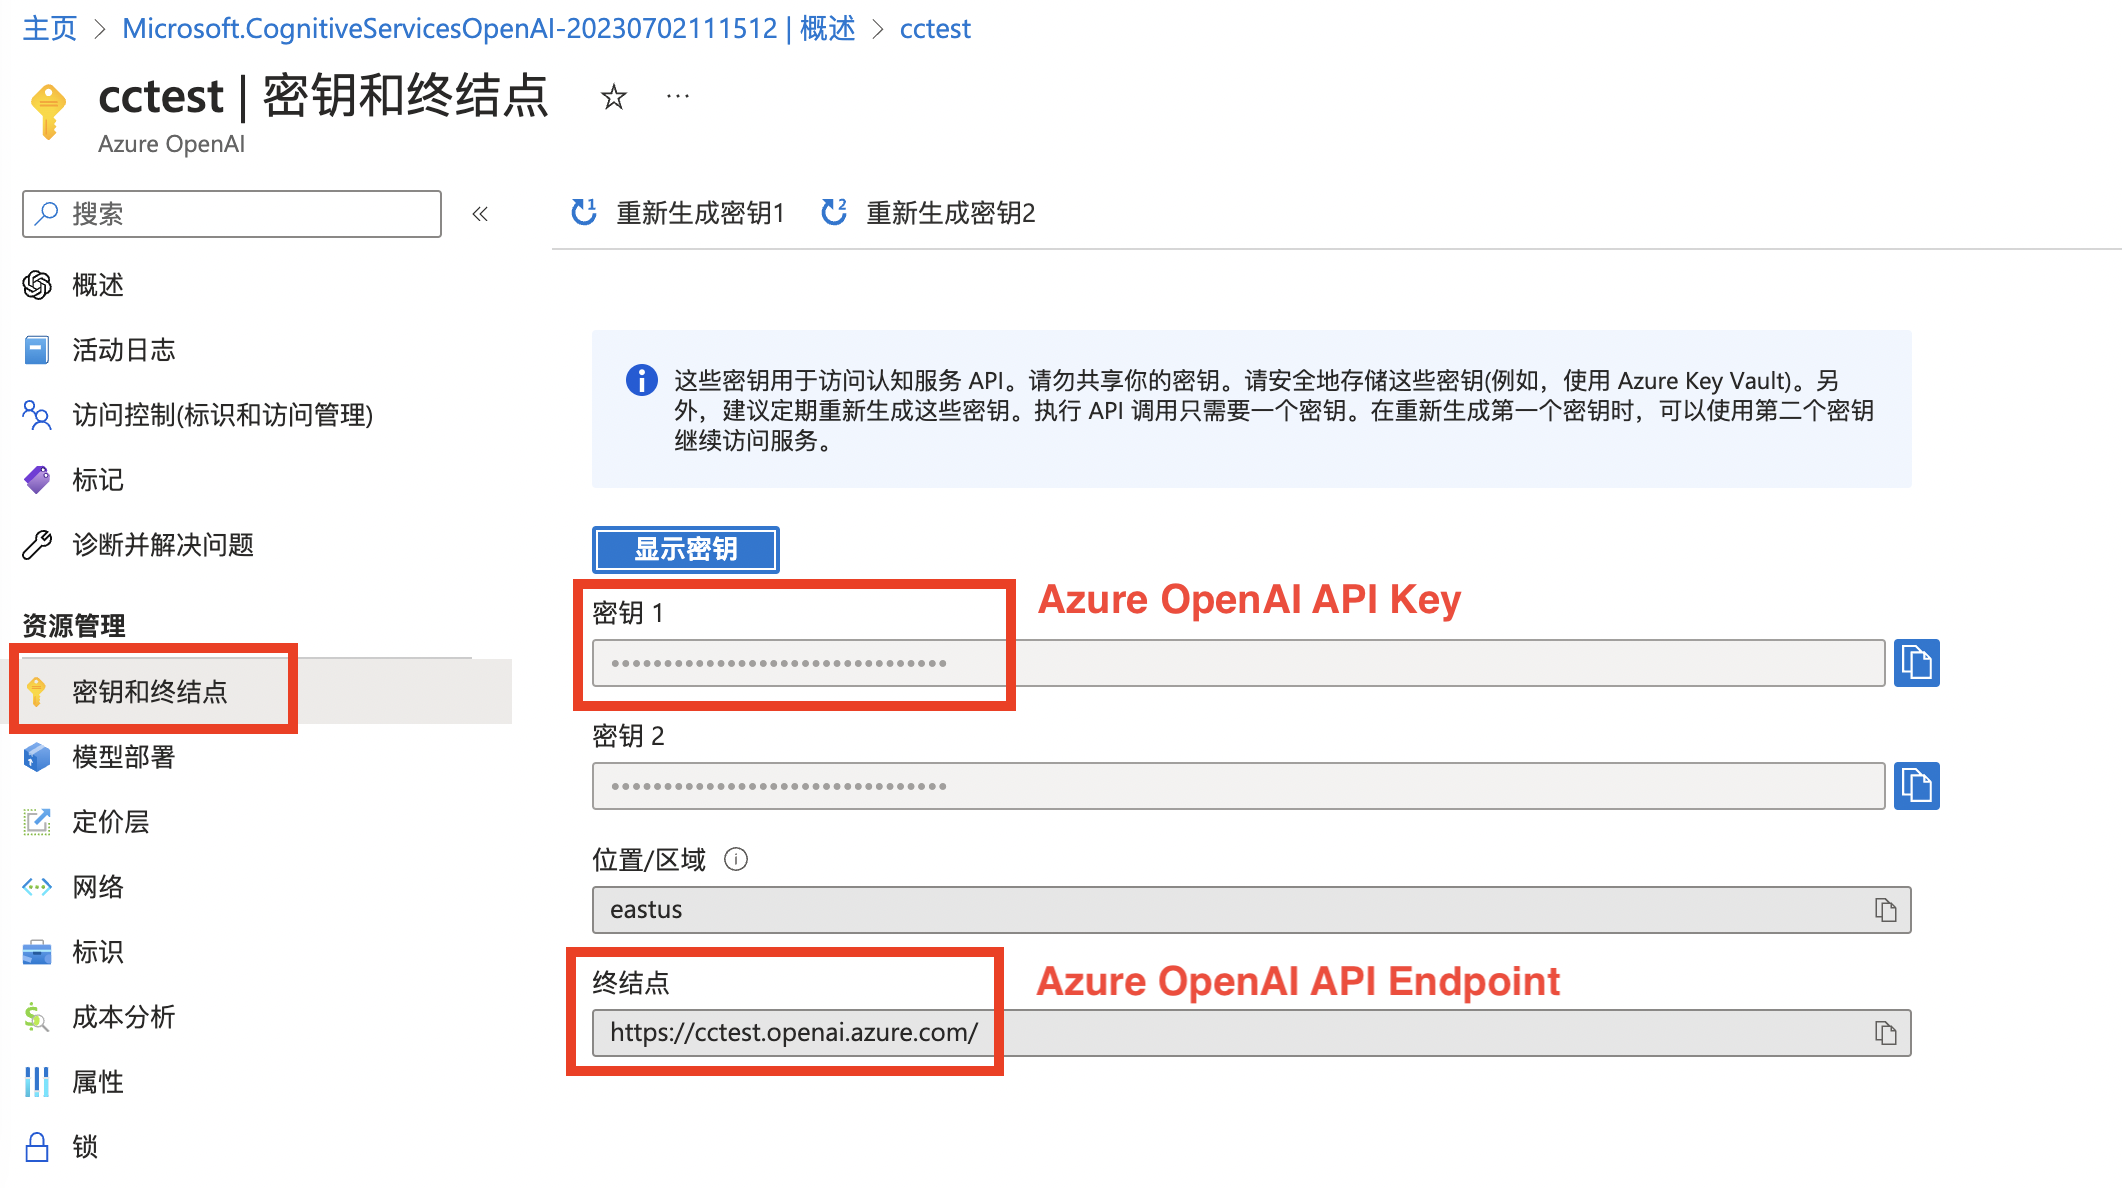Click the 重新生成密钥1 refresh icon
The image size is (2122, 1188).
click(583, 213)
